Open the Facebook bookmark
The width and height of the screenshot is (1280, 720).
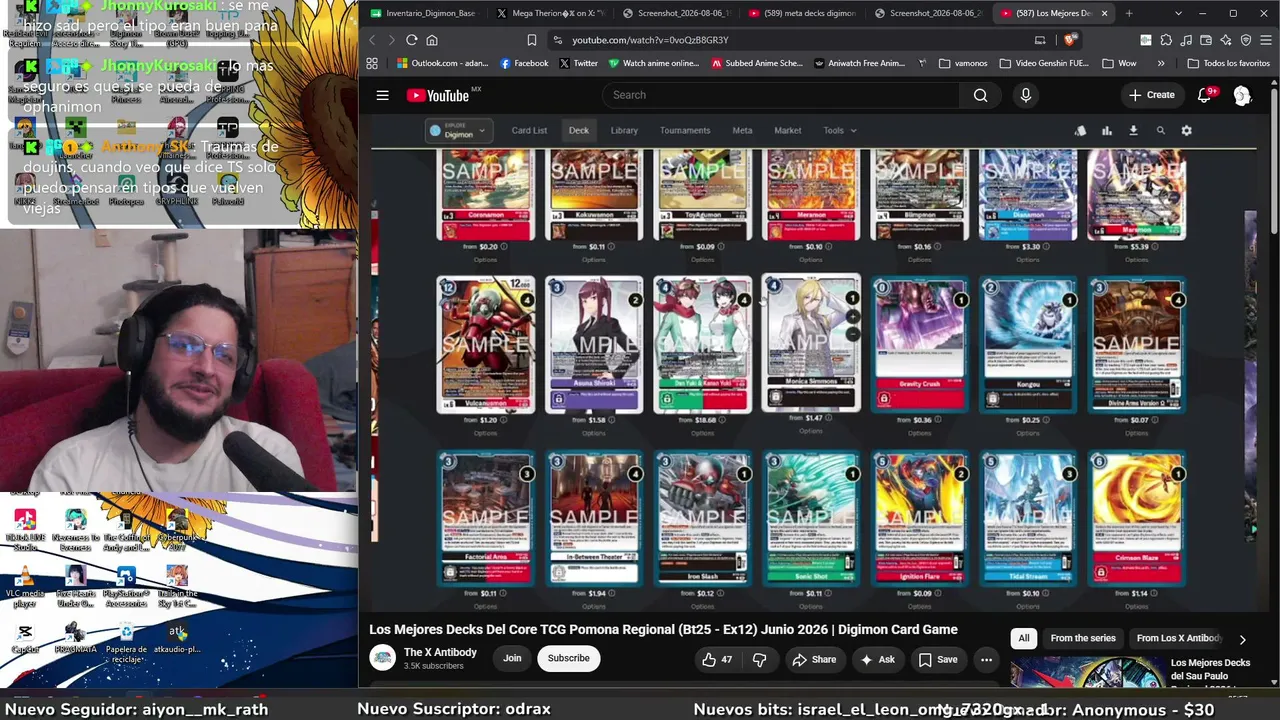tap(523, 63)
